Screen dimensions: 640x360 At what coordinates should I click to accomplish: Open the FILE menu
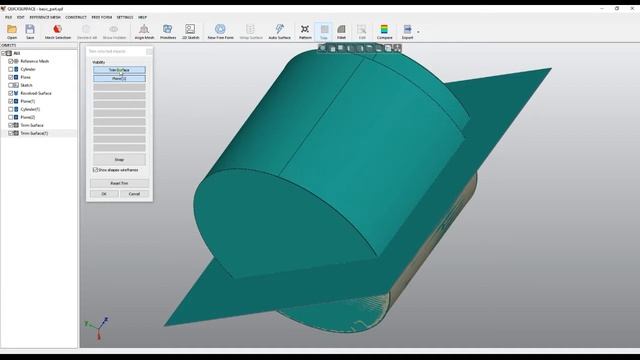(x=8, y=17)
